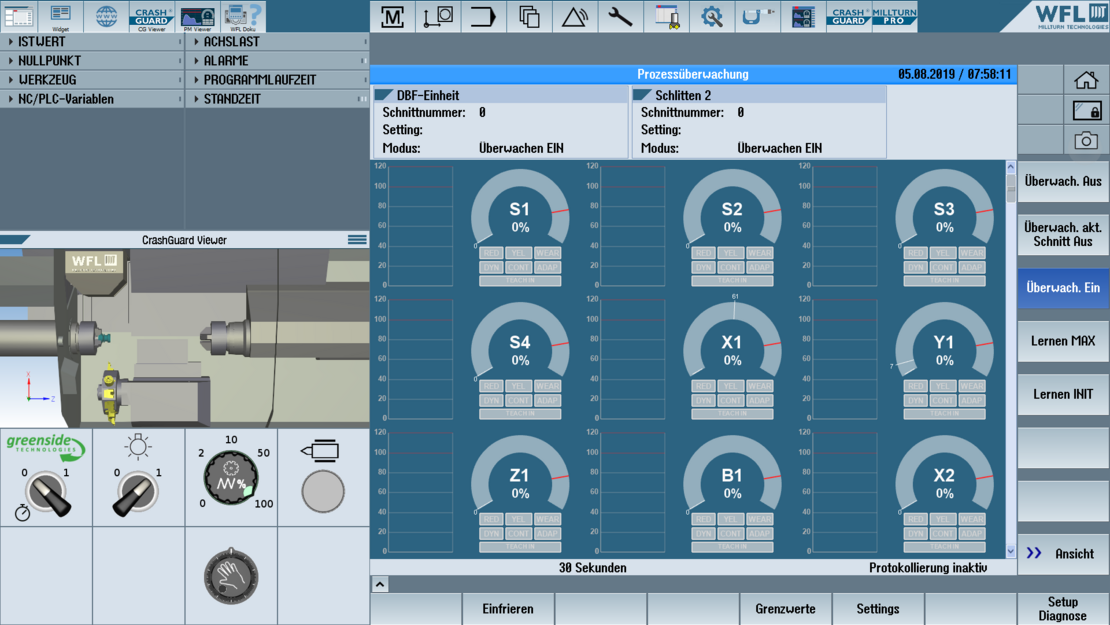The width and height of the screenshot is (1110, 625).
Task: Open the PM Viewer icon
Action: coord(197,16)
